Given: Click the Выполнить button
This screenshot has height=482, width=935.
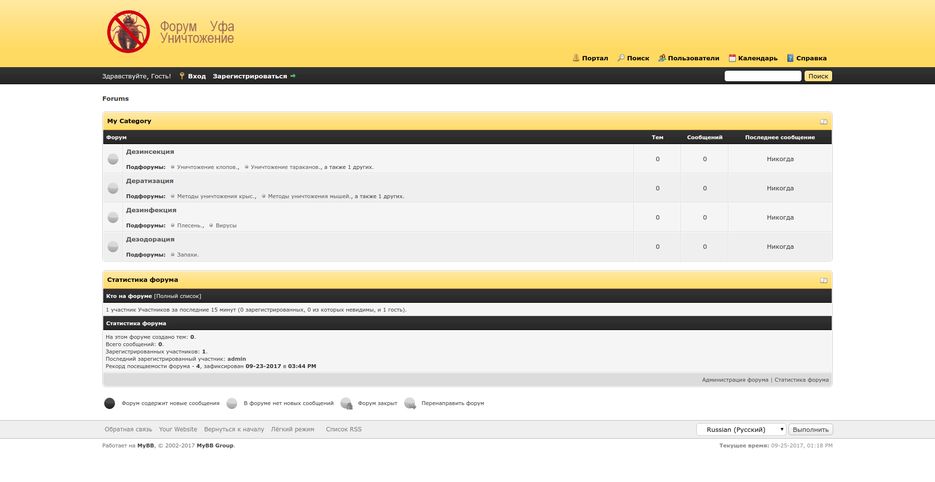Looking at the screenshot, I should [811, 430].
